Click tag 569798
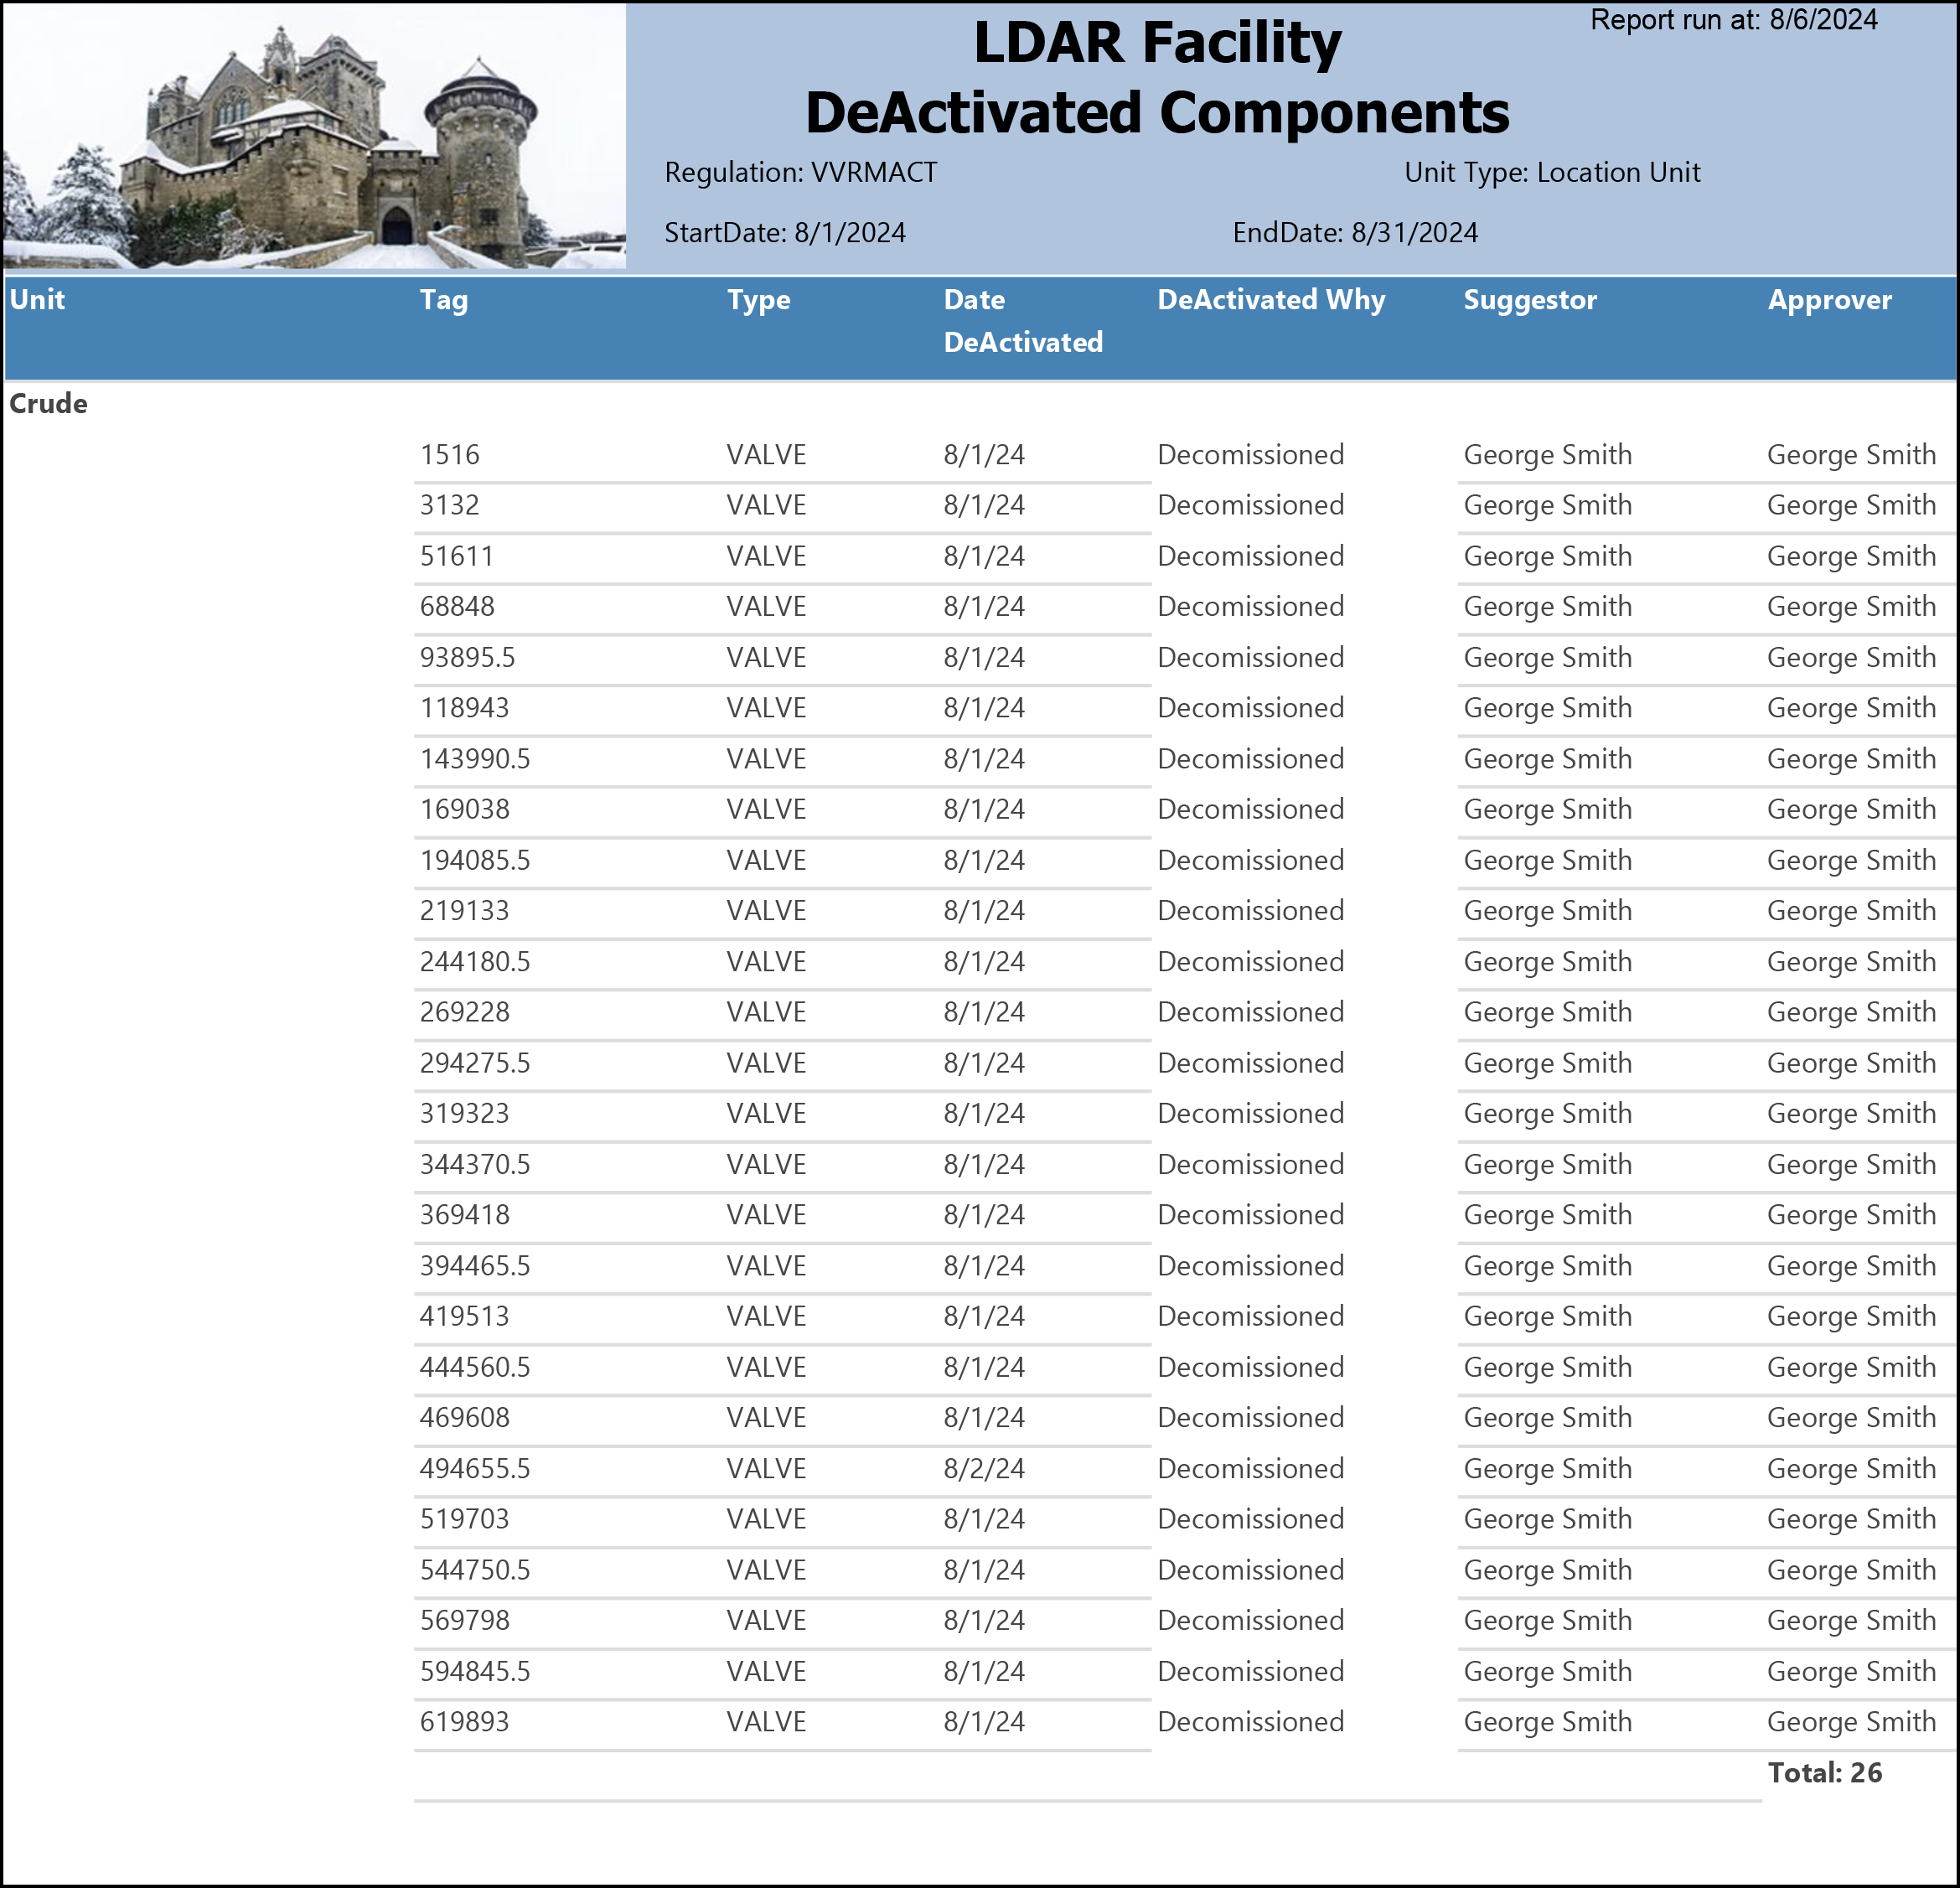The image size is (1960, 1888). pos(465,1620)
